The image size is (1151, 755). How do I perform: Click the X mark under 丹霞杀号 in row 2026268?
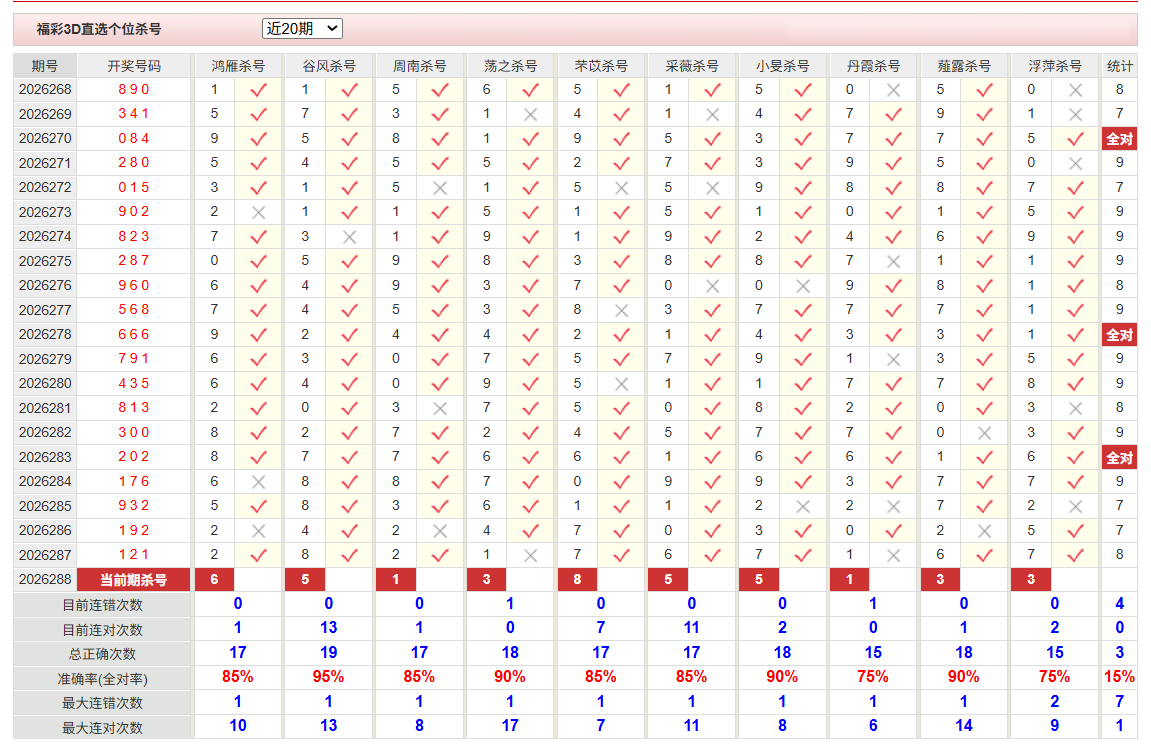(x=893, y=90)
